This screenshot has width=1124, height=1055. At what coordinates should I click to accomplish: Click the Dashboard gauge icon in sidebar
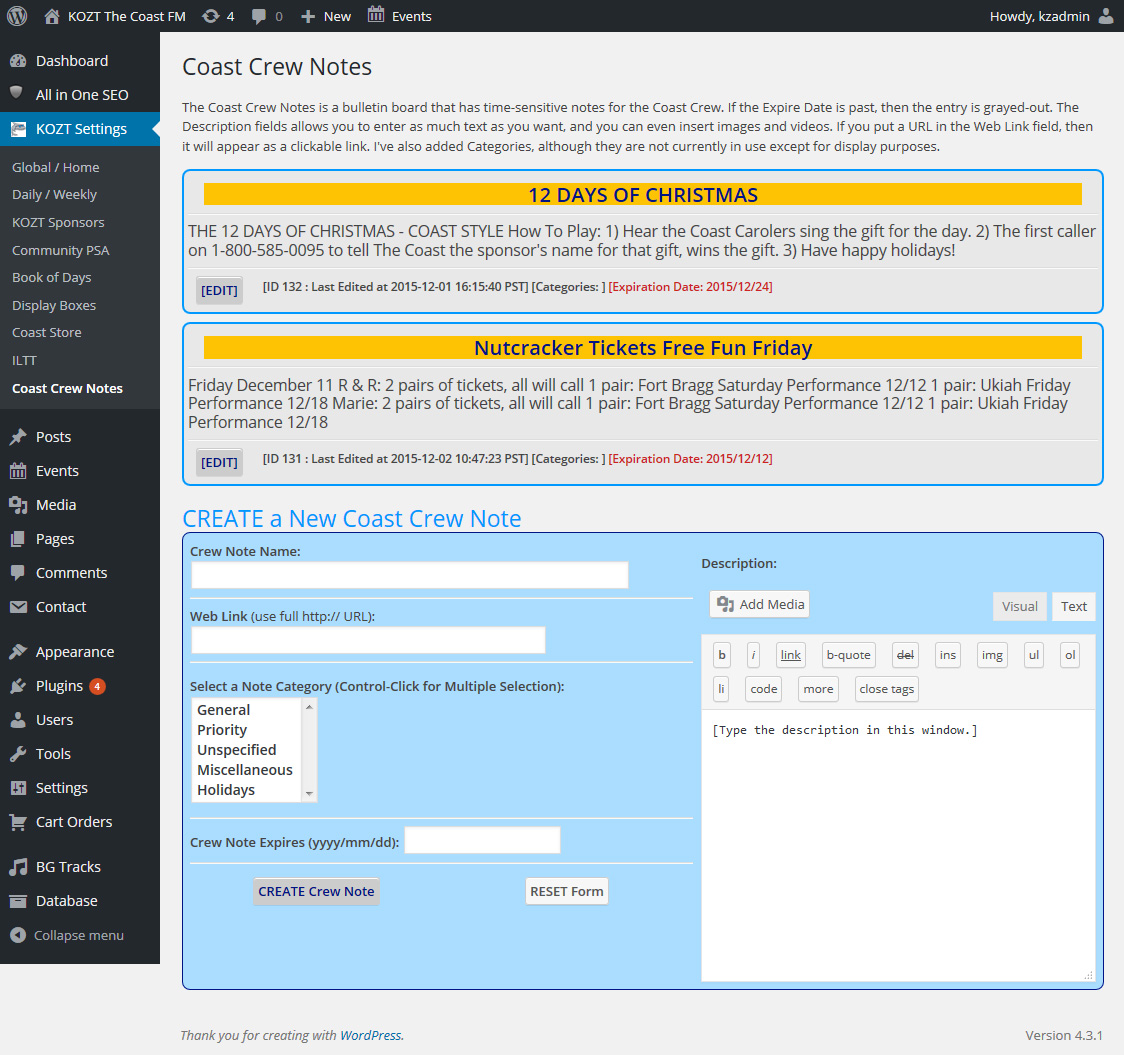click(x=18, y=61)
